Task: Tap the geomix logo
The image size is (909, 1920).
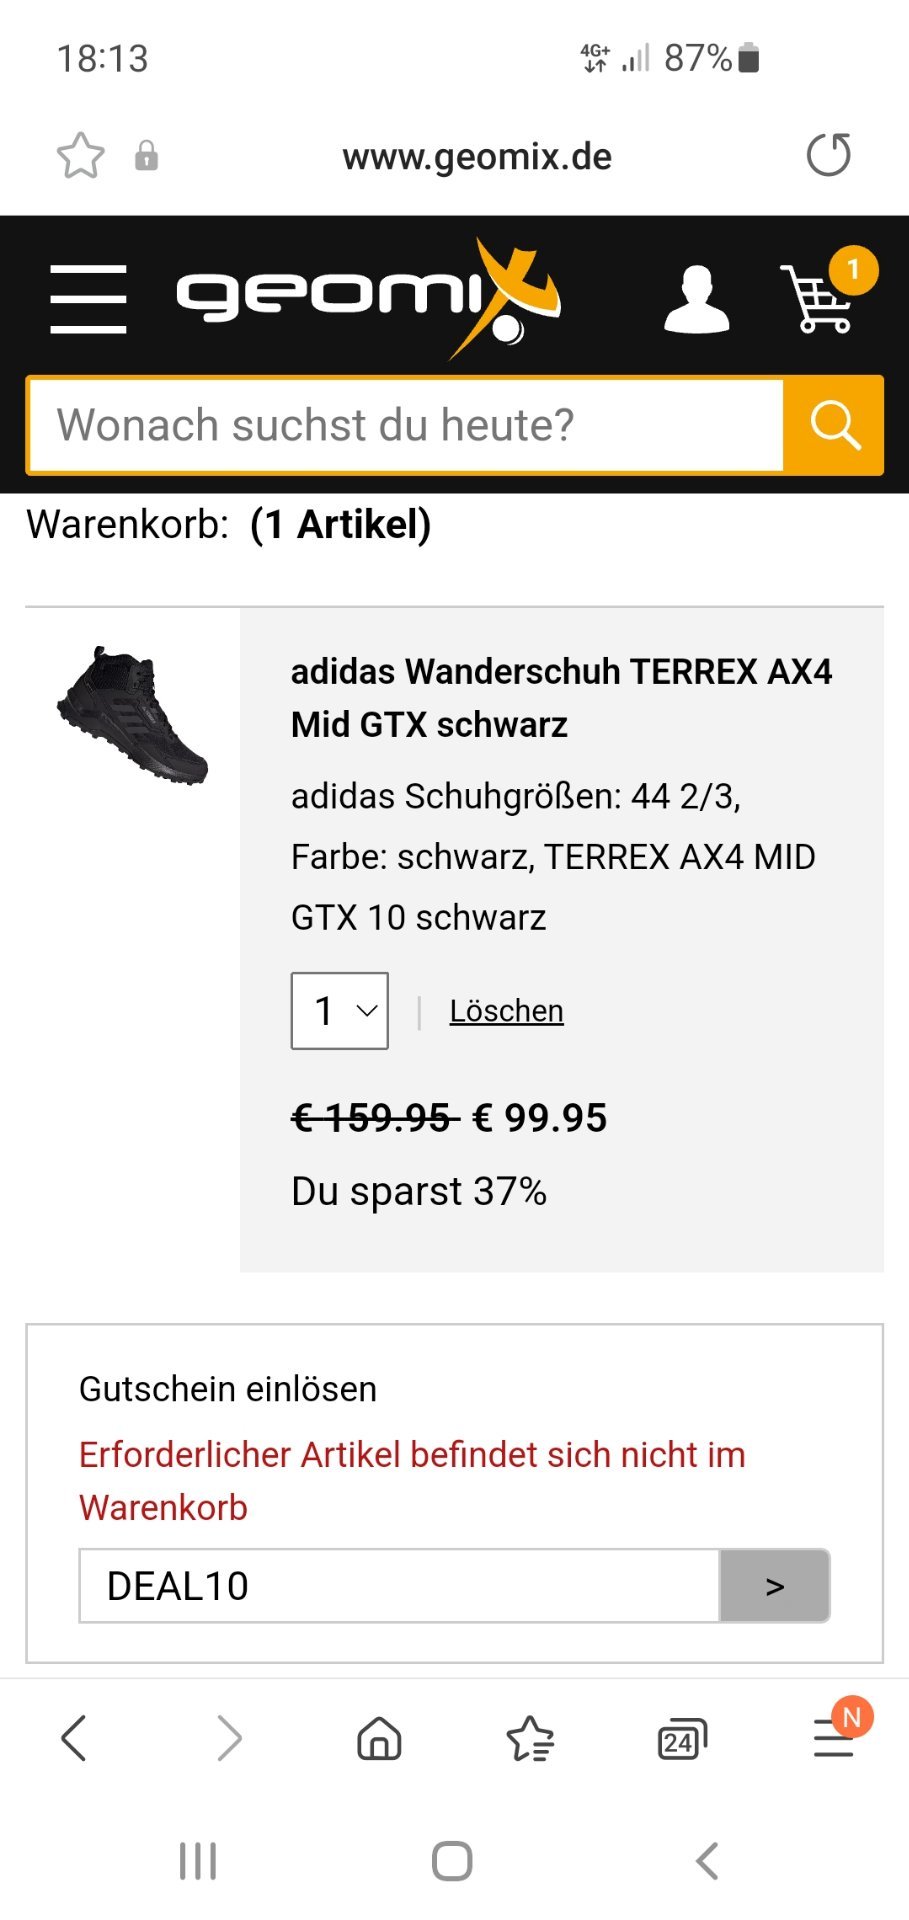Action: (x=367, y=297)
